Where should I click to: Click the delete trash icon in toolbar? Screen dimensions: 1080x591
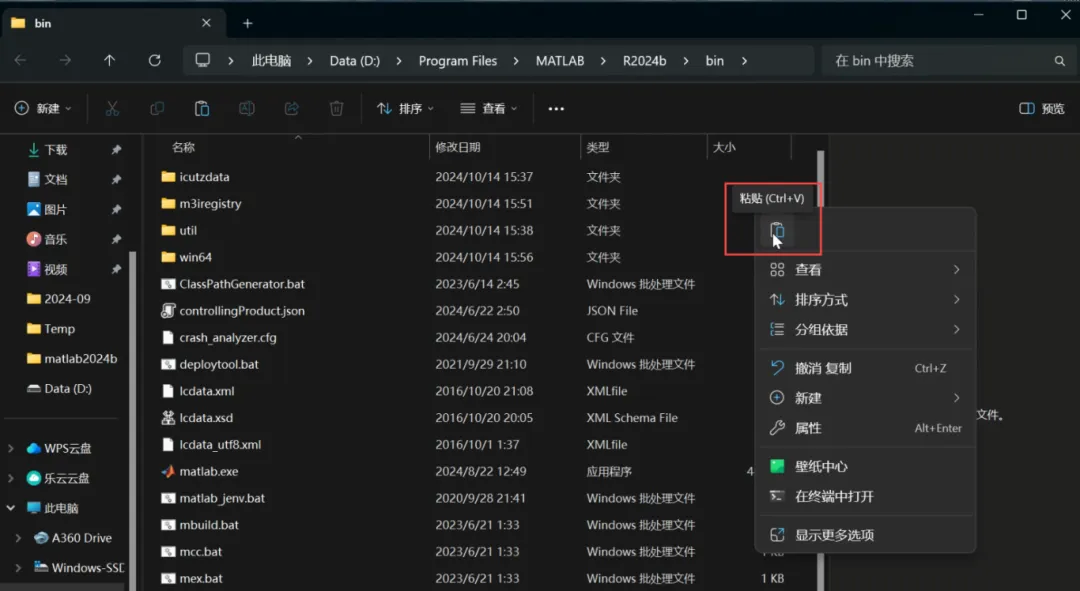[336, 108]
